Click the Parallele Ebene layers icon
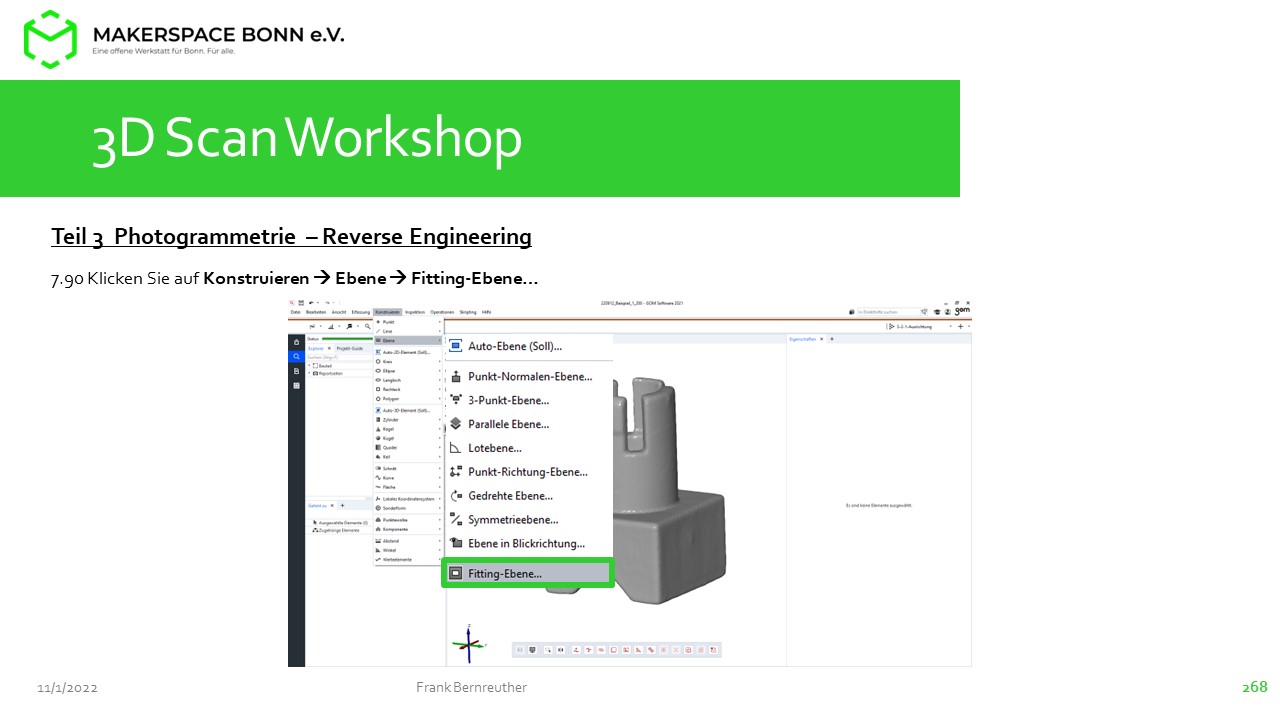 point(456,424)
